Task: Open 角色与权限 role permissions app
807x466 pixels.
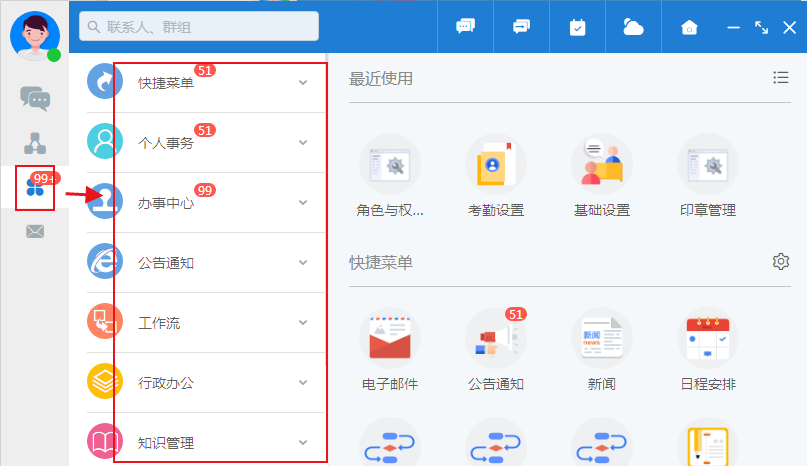Action: tap(390, 164)
